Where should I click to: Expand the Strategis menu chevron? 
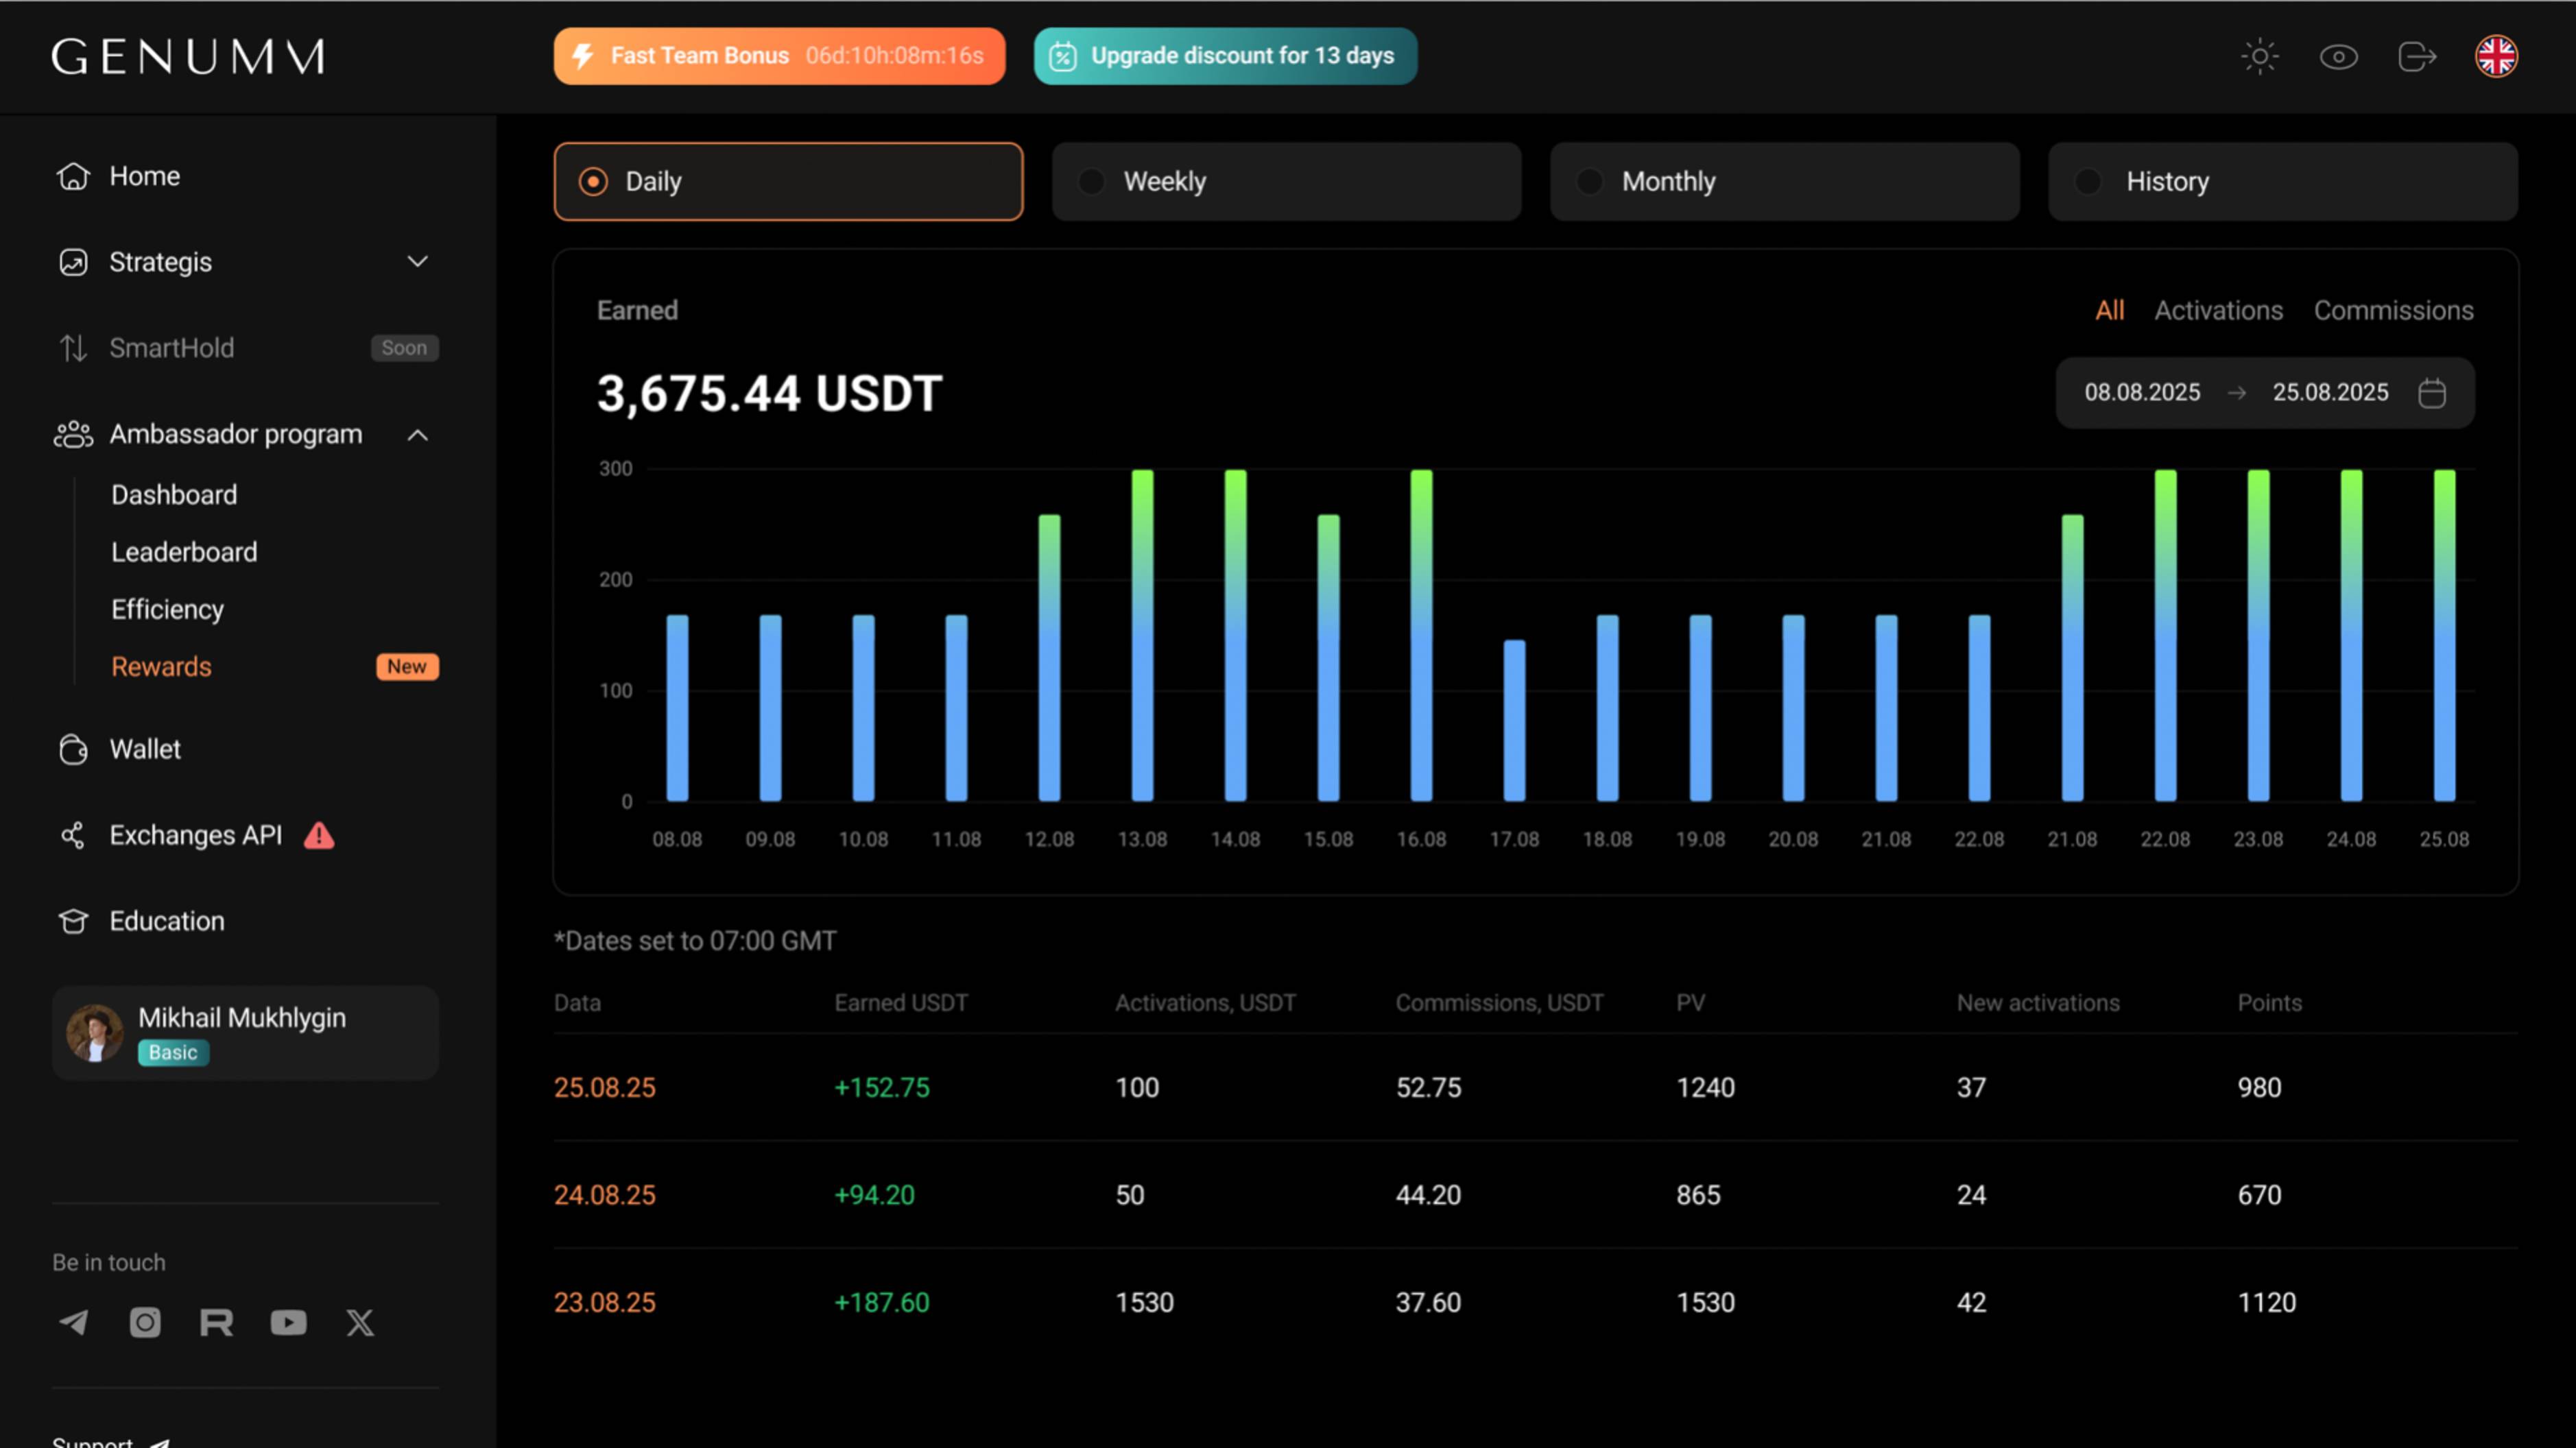417,262
